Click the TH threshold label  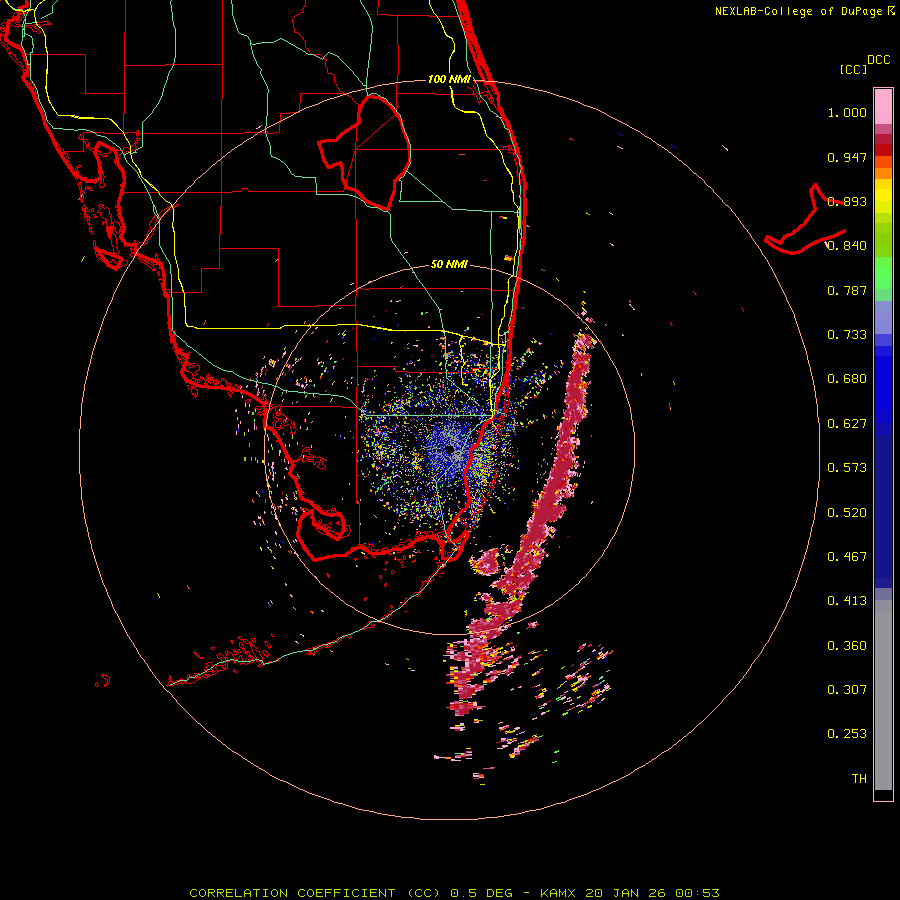coord(859,779)
